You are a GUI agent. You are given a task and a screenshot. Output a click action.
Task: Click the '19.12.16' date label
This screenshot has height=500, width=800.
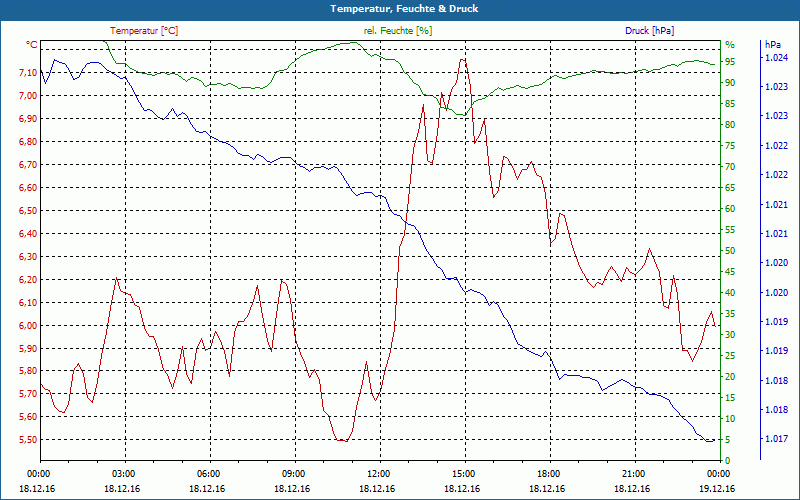[717, 488]
